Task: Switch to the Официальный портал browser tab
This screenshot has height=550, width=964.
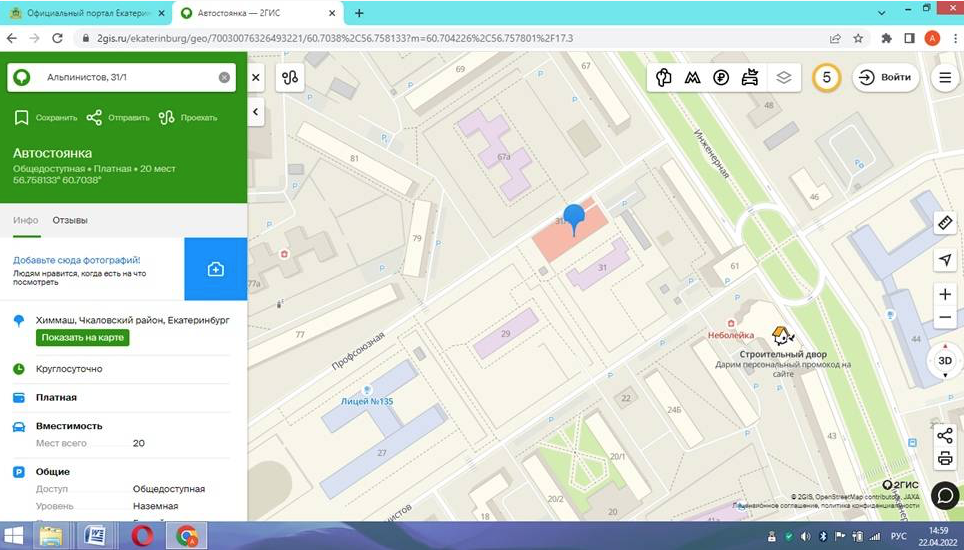Action: coord(88,13)
